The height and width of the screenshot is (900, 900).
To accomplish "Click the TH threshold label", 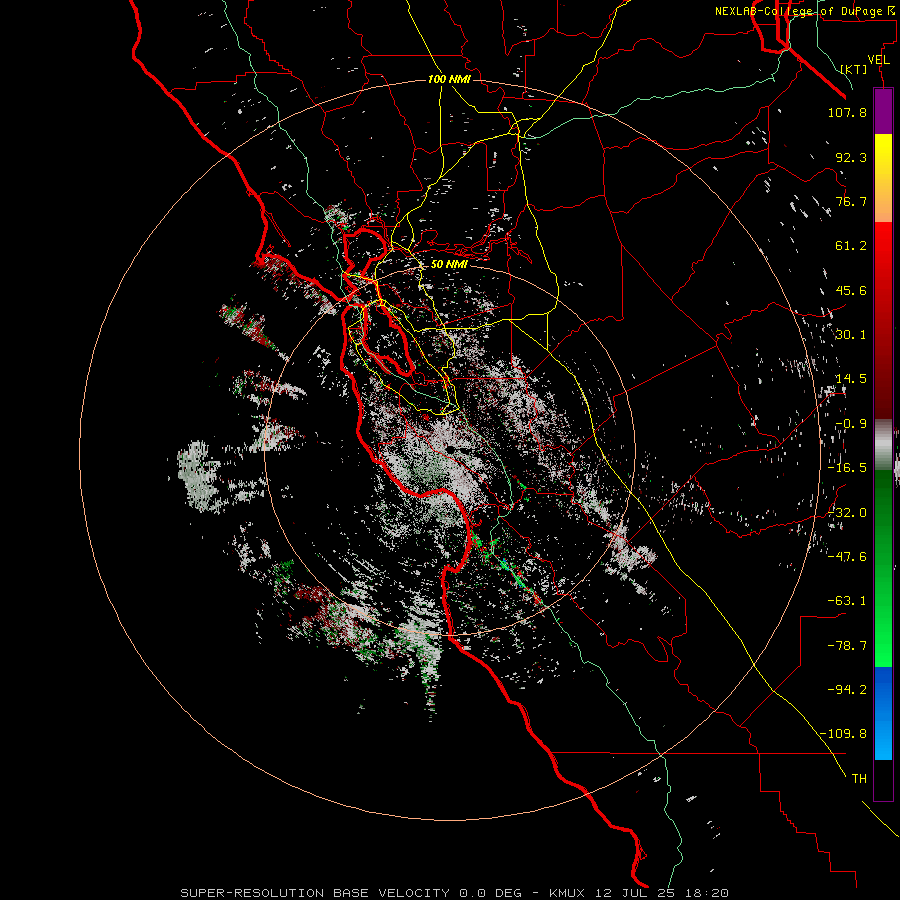I will (x=859, y=779).
